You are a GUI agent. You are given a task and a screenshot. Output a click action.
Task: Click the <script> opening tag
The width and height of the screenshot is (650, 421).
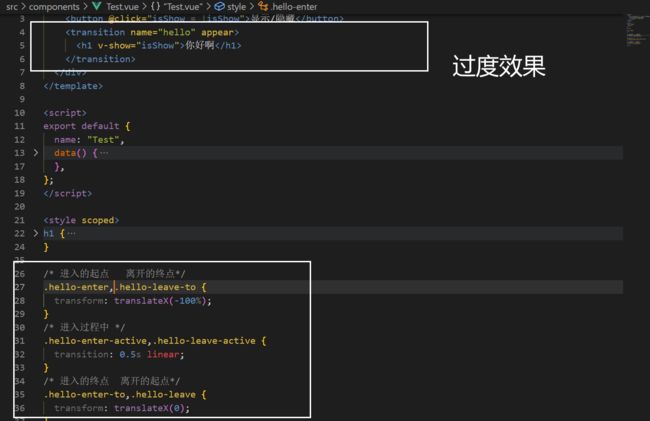65,113
